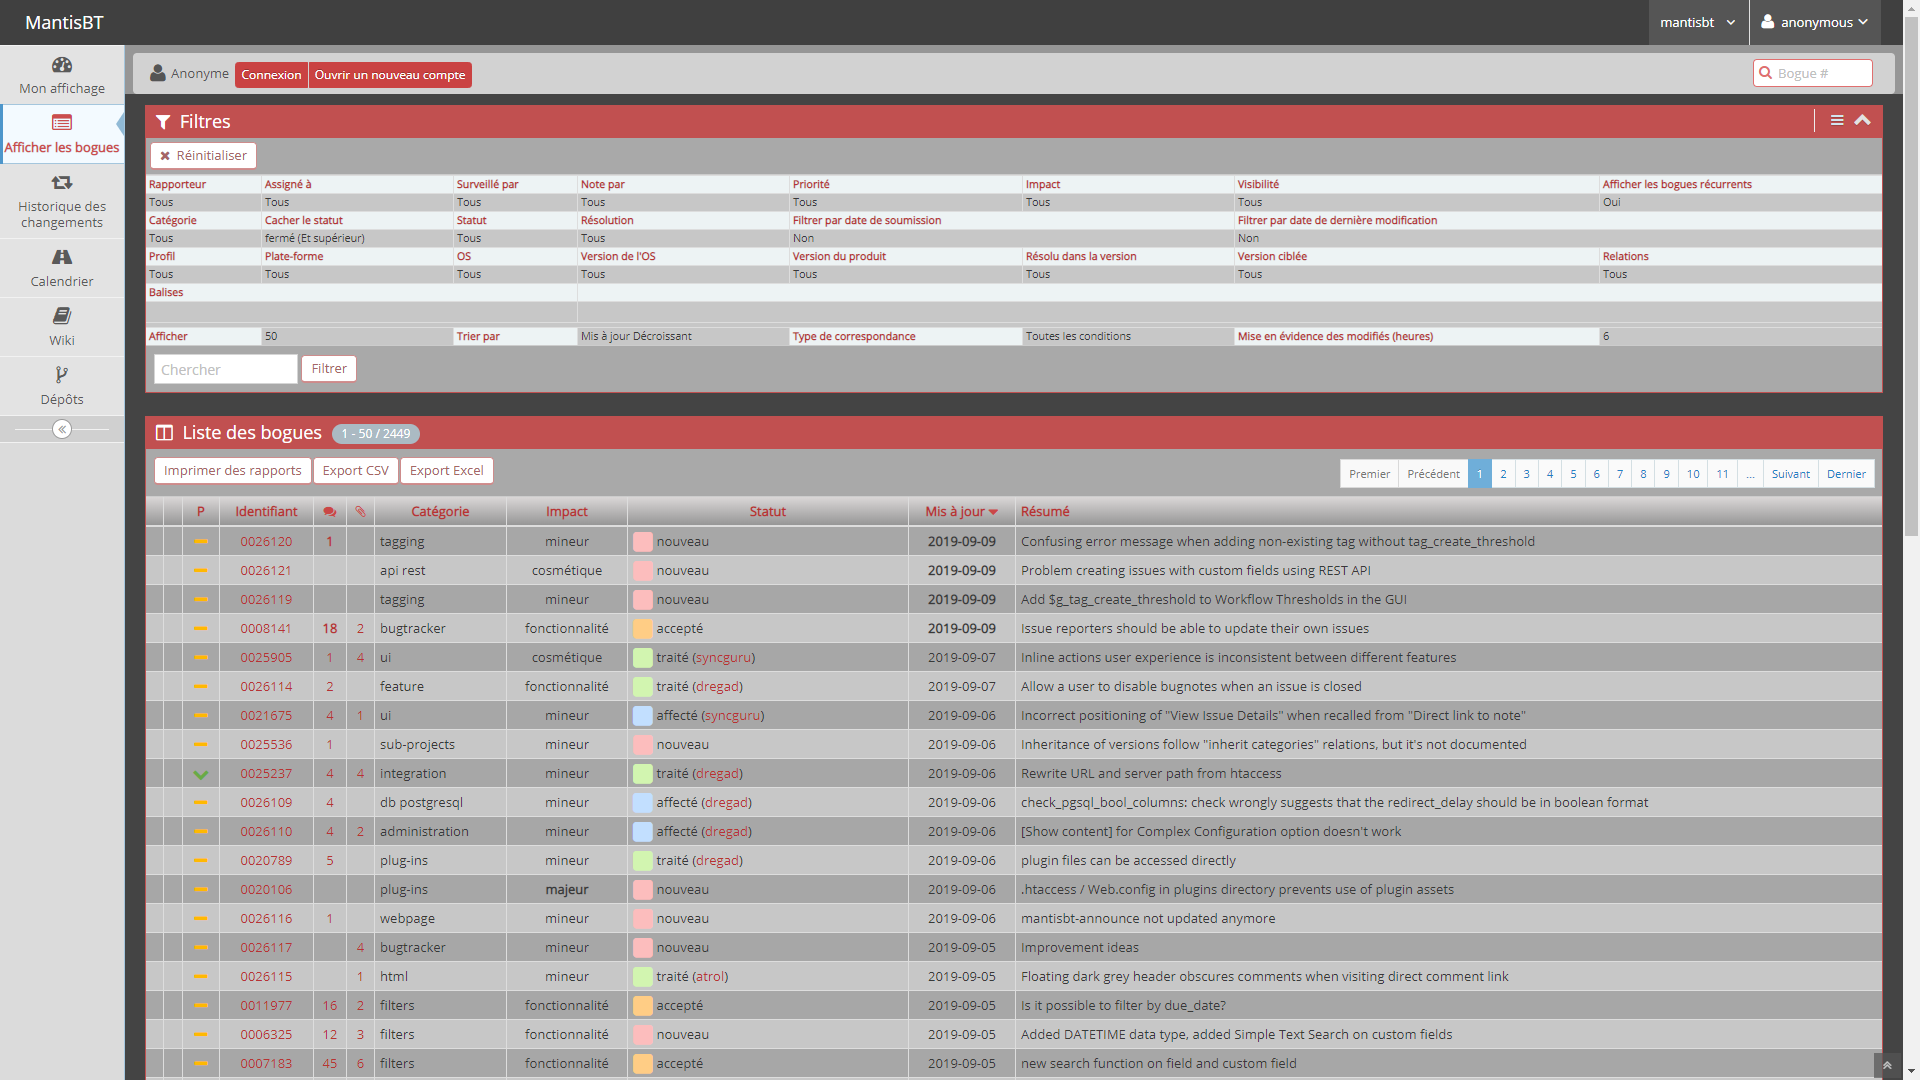The width and height of the screenshot is (1920, 1080).
Task: Expand the Cacher le statut filter
Action: pos(304,220)
